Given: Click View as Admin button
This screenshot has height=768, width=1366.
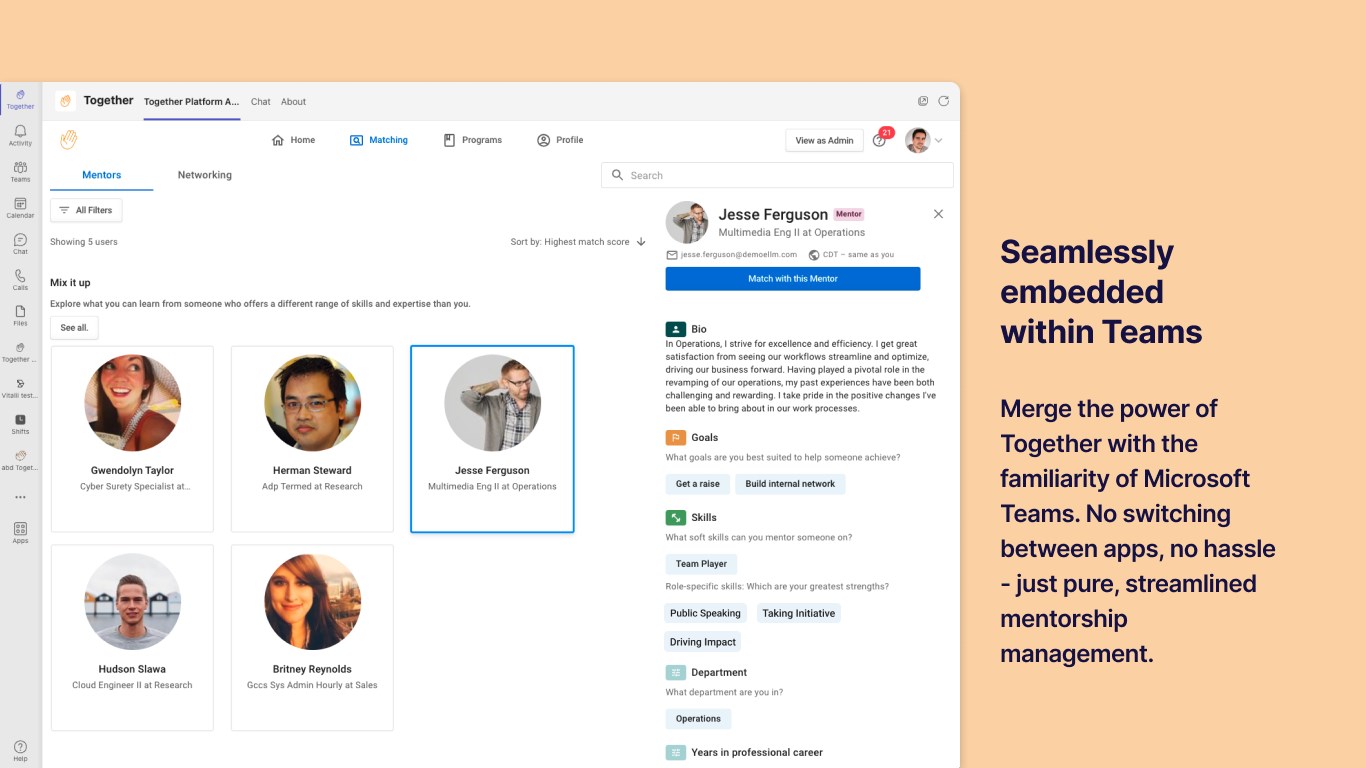Looking at the screenshot, I should click(x=825, y=141).
